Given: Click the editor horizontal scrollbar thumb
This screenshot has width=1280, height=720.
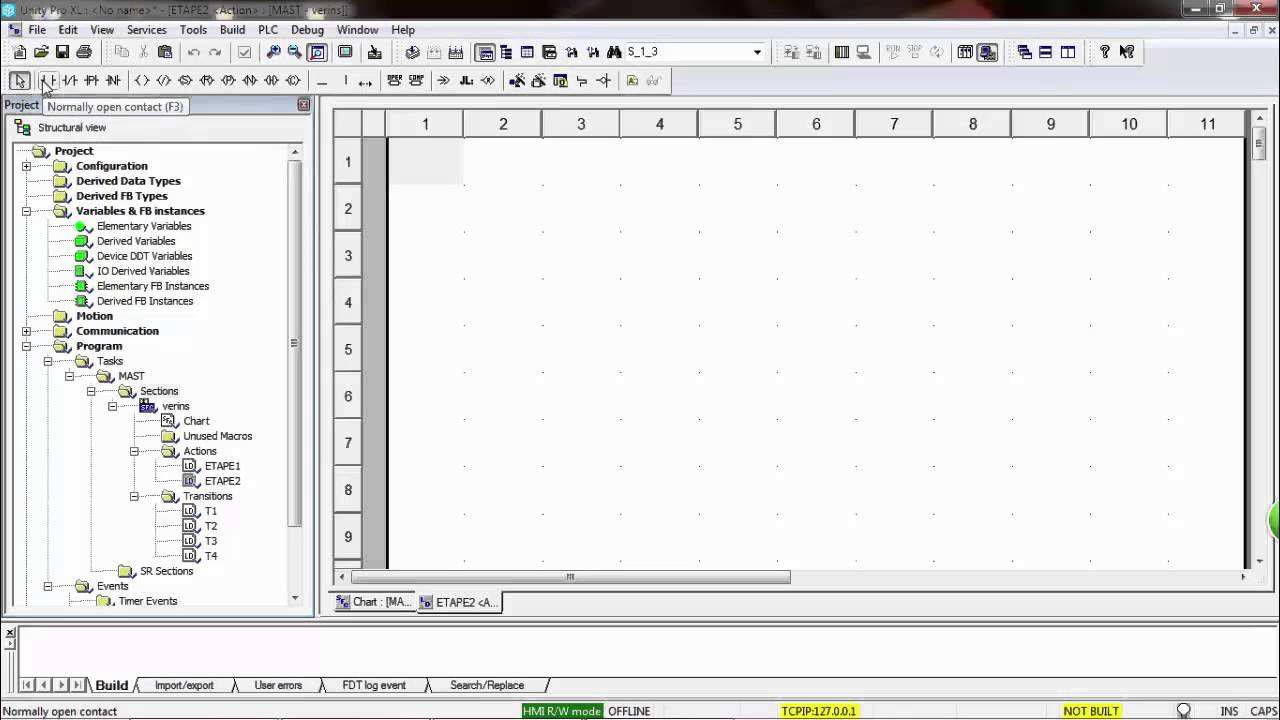Looking at the screenshot, I should pyautogui.click(x=570, y=577).
